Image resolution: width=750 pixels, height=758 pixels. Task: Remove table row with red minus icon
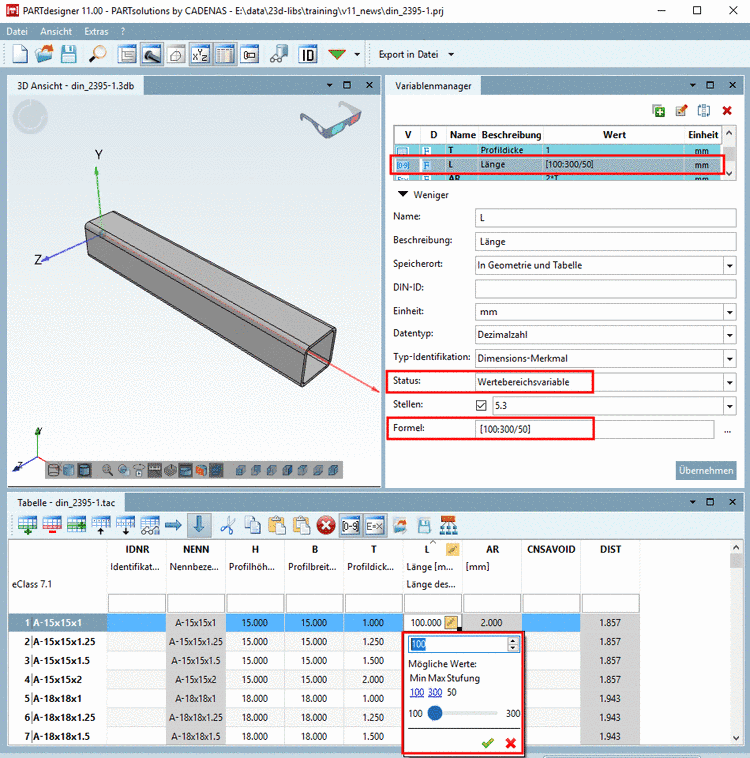52,525
